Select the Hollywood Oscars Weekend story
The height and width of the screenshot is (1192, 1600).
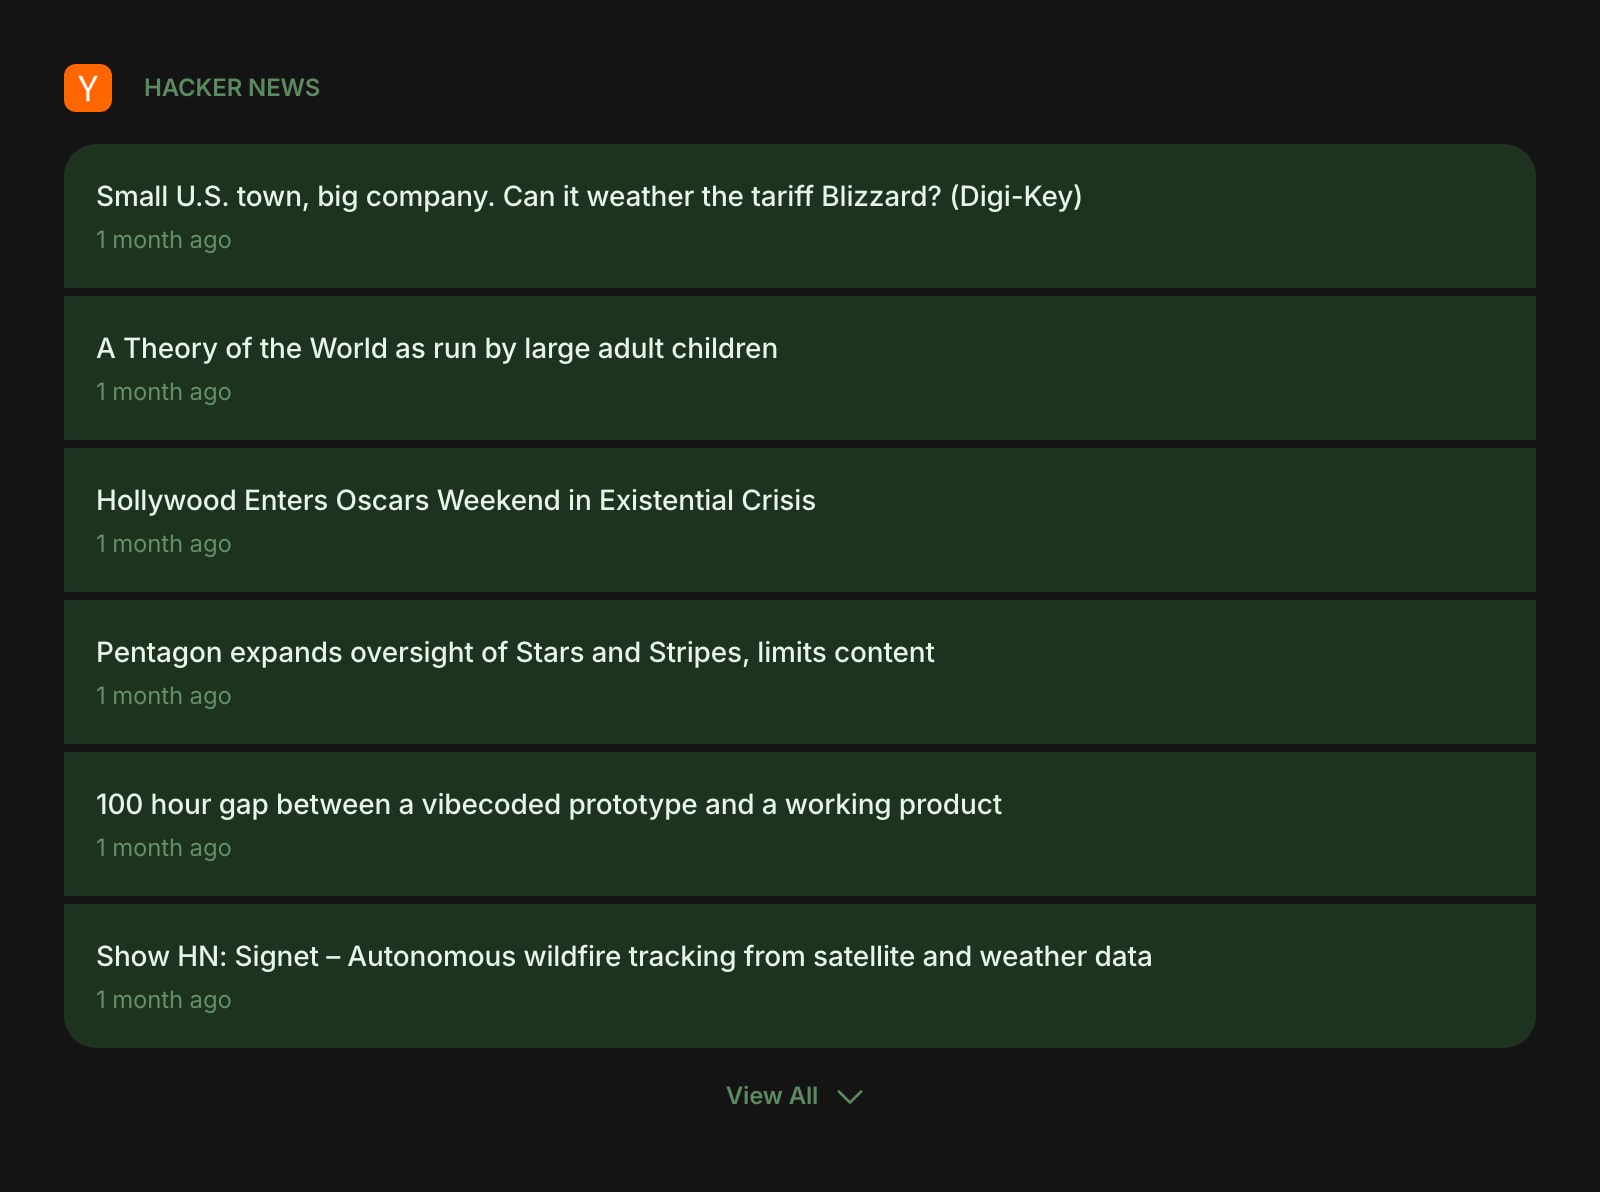[x=455, y=500]
